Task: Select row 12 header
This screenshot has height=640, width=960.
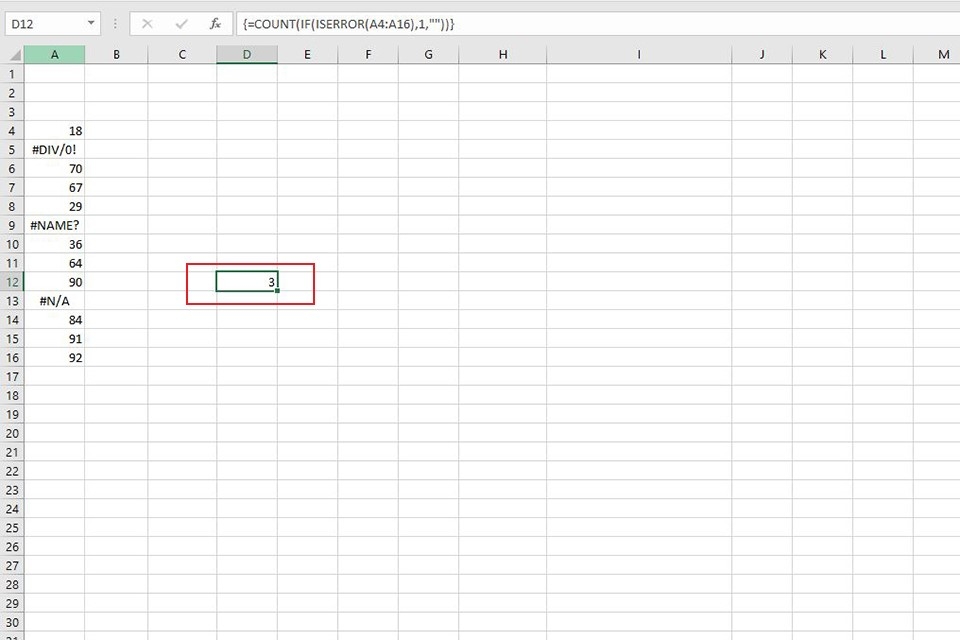Action: tap(12, 282)
